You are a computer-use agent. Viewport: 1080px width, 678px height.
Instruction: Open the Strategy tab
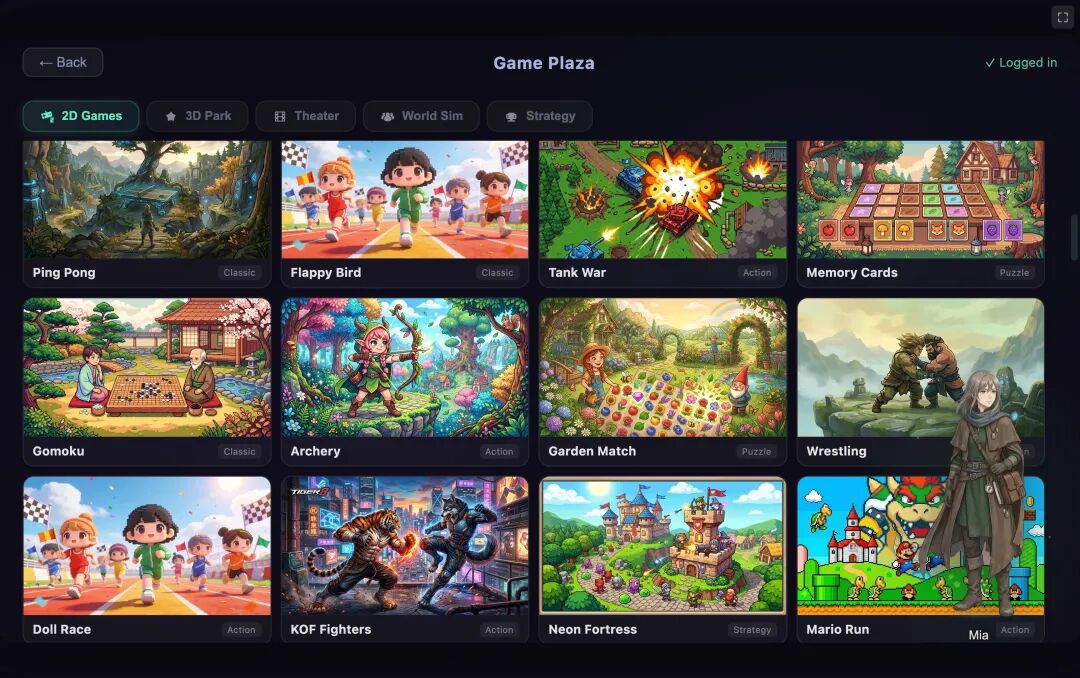539,116
